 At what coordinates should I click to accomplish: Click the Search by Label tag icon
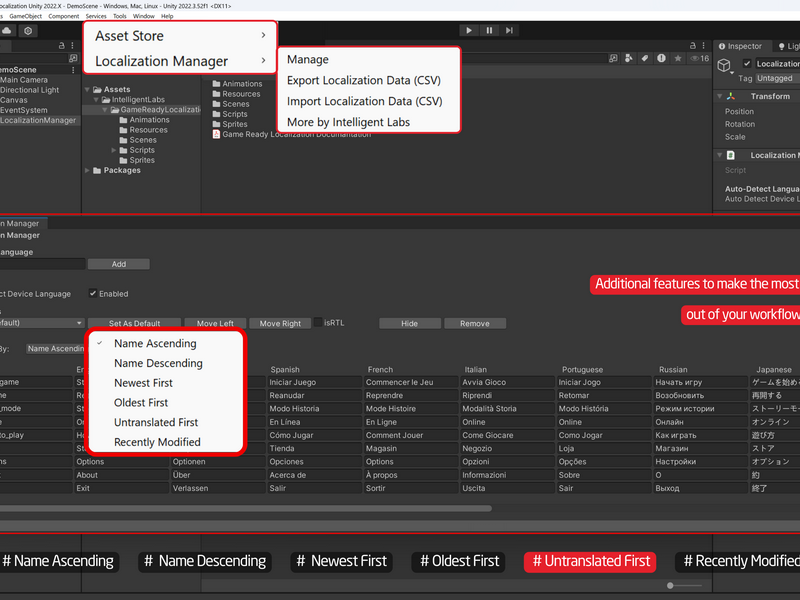coord(645,58)
